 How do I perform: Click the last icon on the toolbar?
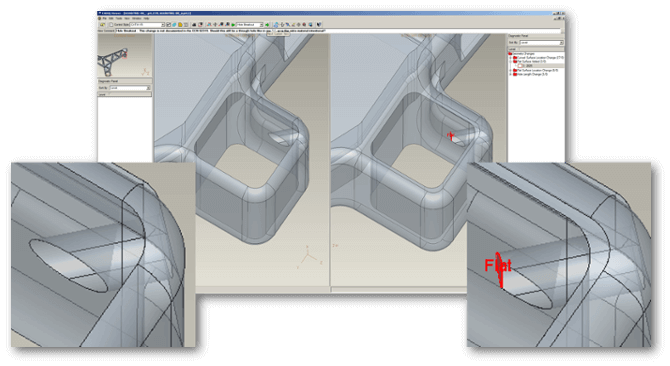tap(319, 24)
